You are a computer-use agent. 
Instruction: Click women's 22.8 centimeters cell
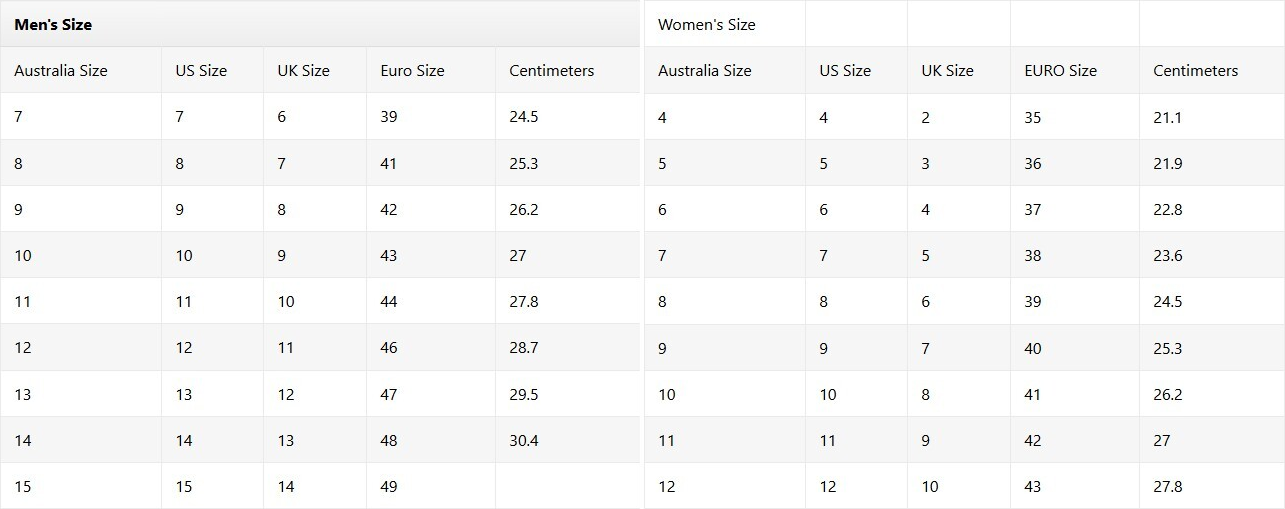tap(1167, 210)
